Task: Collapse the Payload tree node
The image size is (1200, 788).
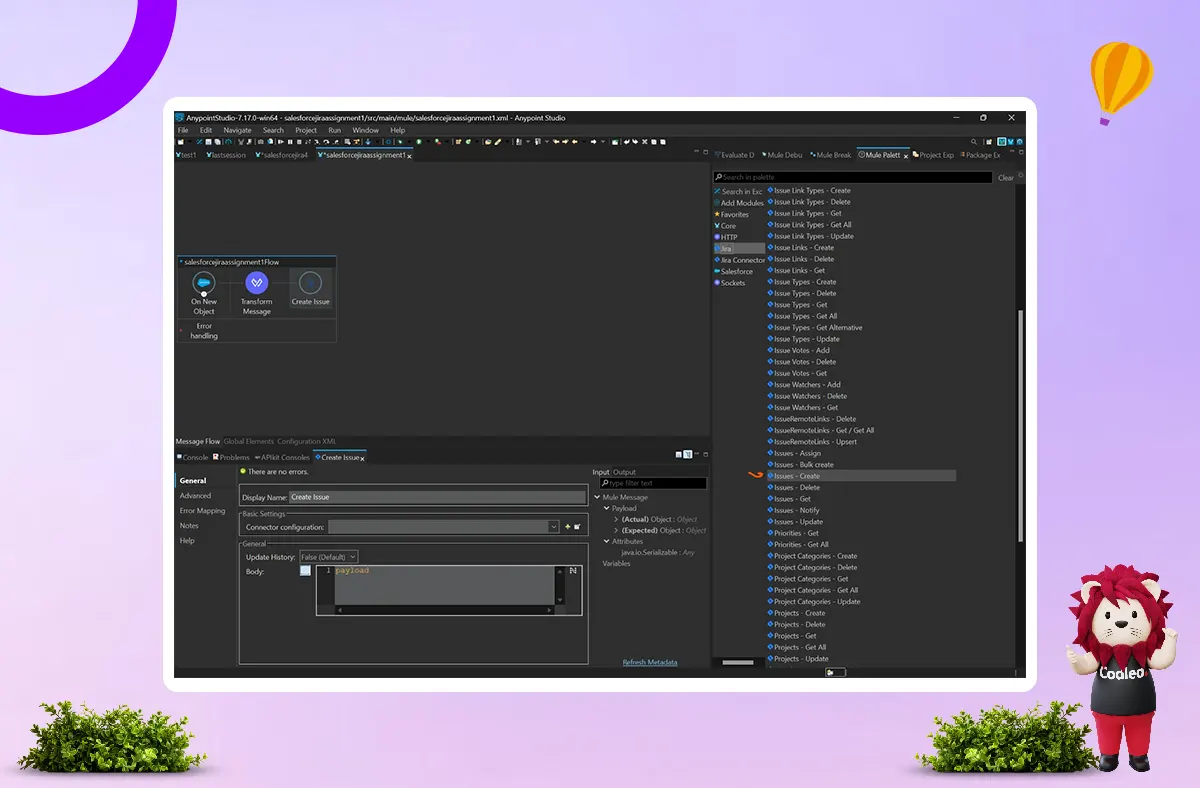Action: coord(606,508)
